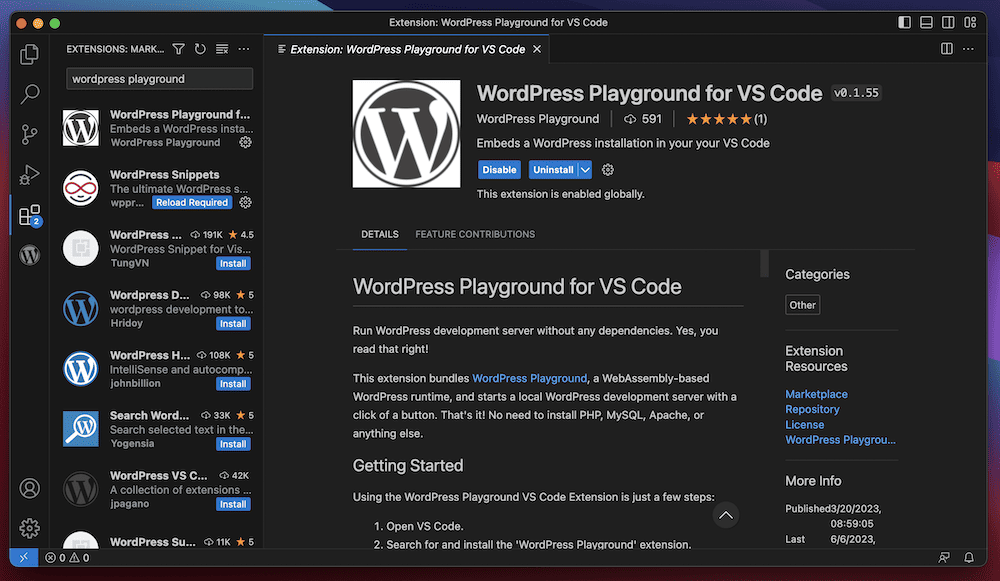
Task: Open the Search view in the activity bar
Action: pyautogui.click(x=29, y=95)
